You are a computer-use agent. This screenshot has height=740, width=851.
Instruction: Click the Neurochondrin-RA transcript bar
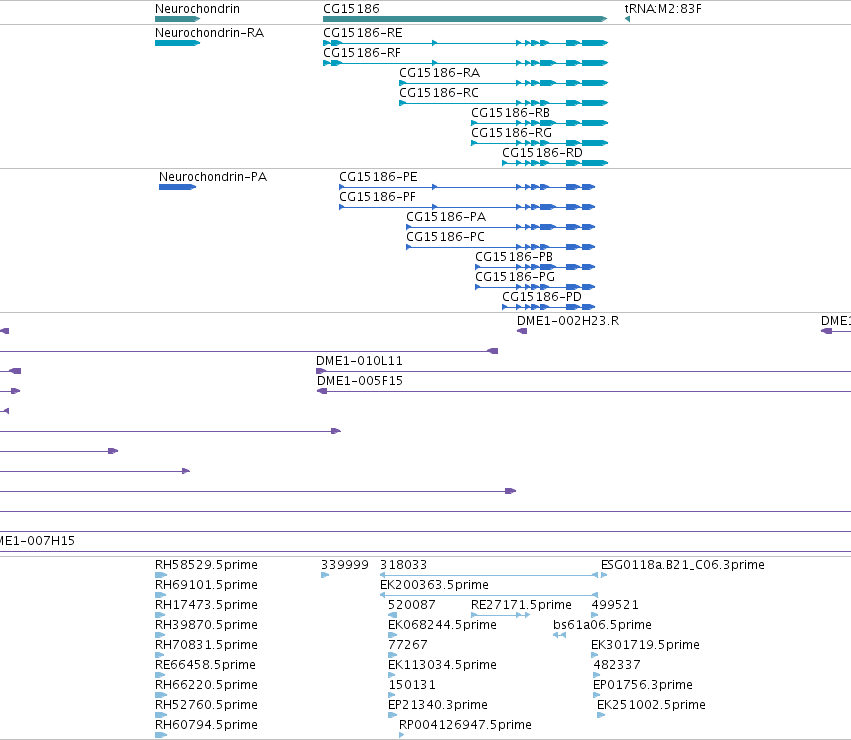click(x=177, y=43)
